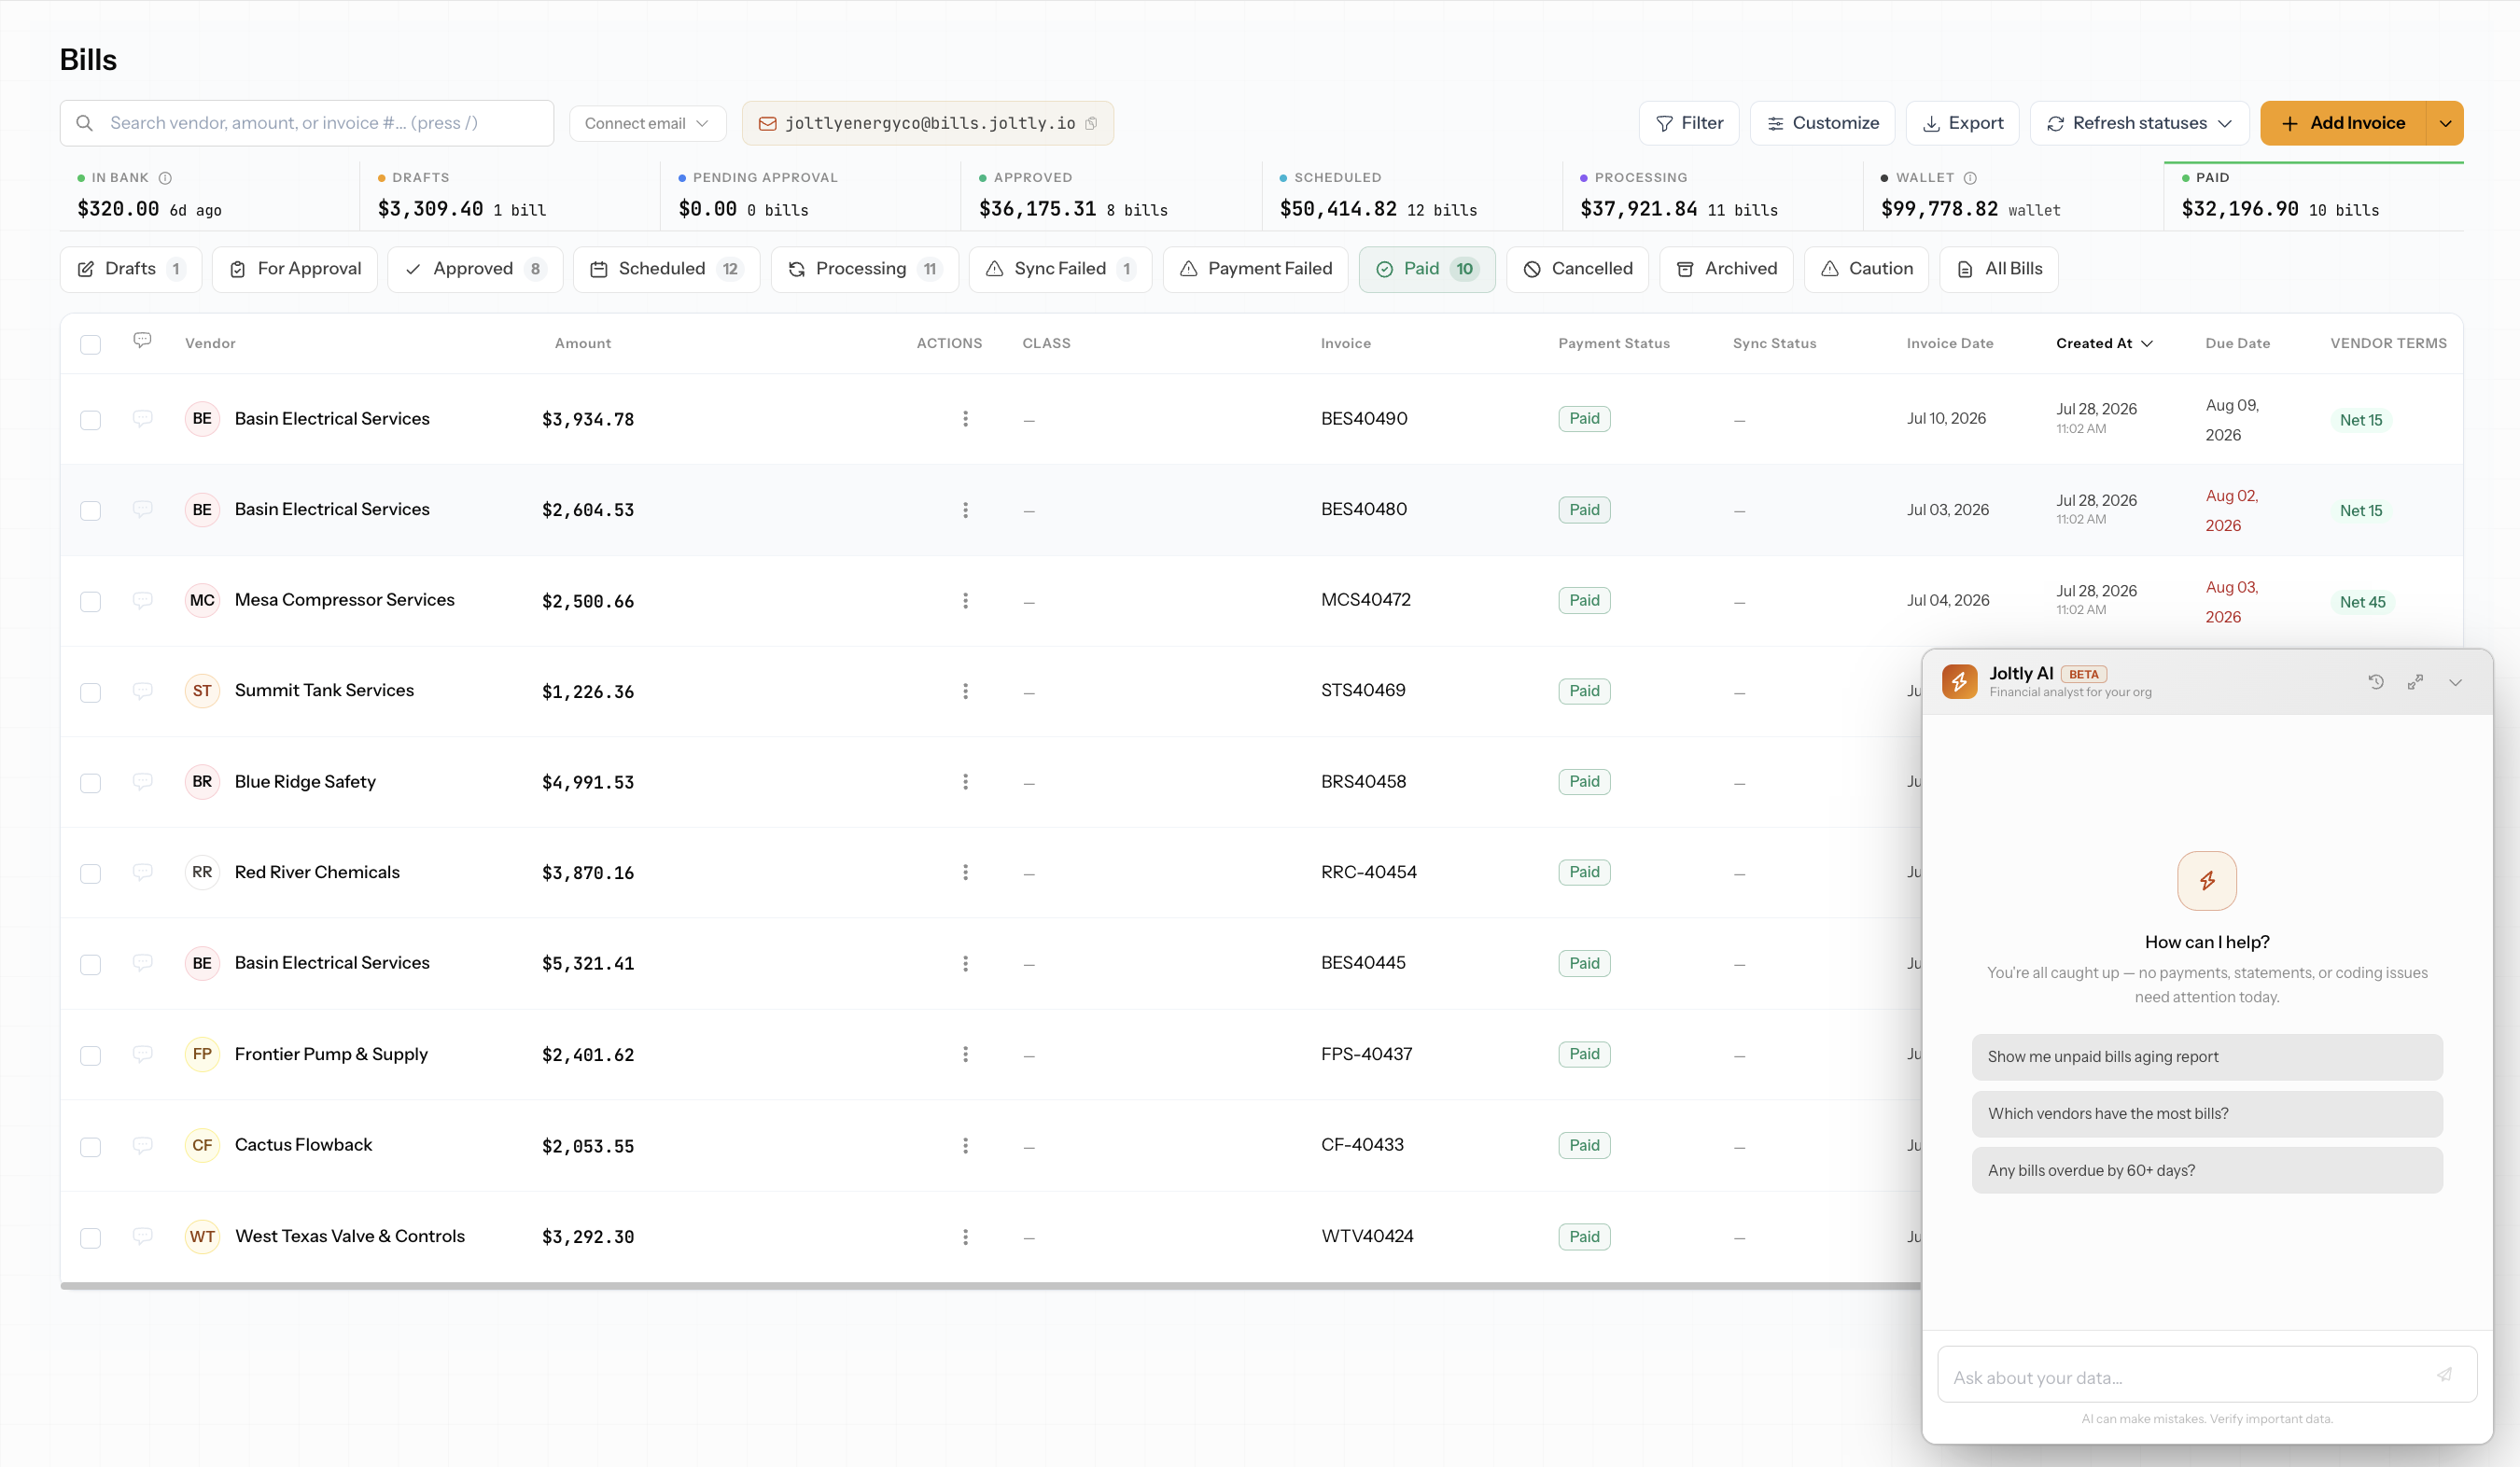Screen dimensions: 2520x1467
Task: Focus the search vendor or invoice field
Action: tap(307, 123)
